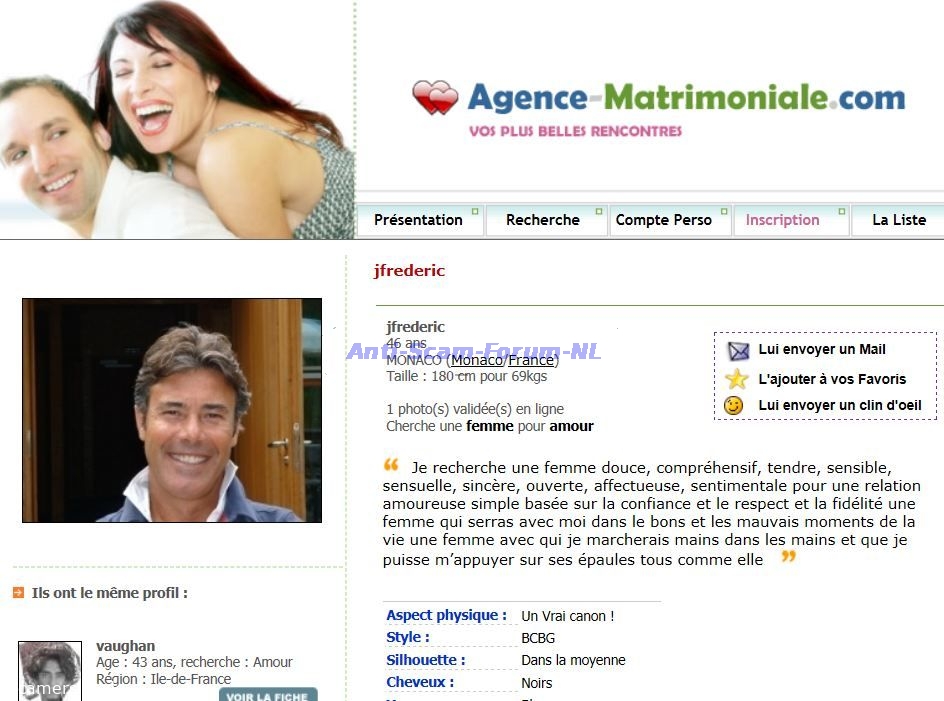
Task: Follow the Monaco location link
Action: (477, 360)
